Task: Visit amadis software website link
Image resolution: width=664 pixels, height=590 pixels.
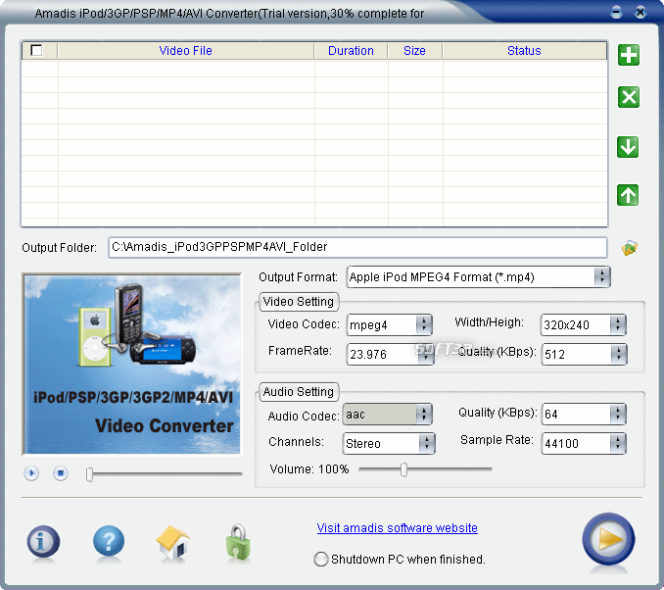Action: click(x=397, y=528)
